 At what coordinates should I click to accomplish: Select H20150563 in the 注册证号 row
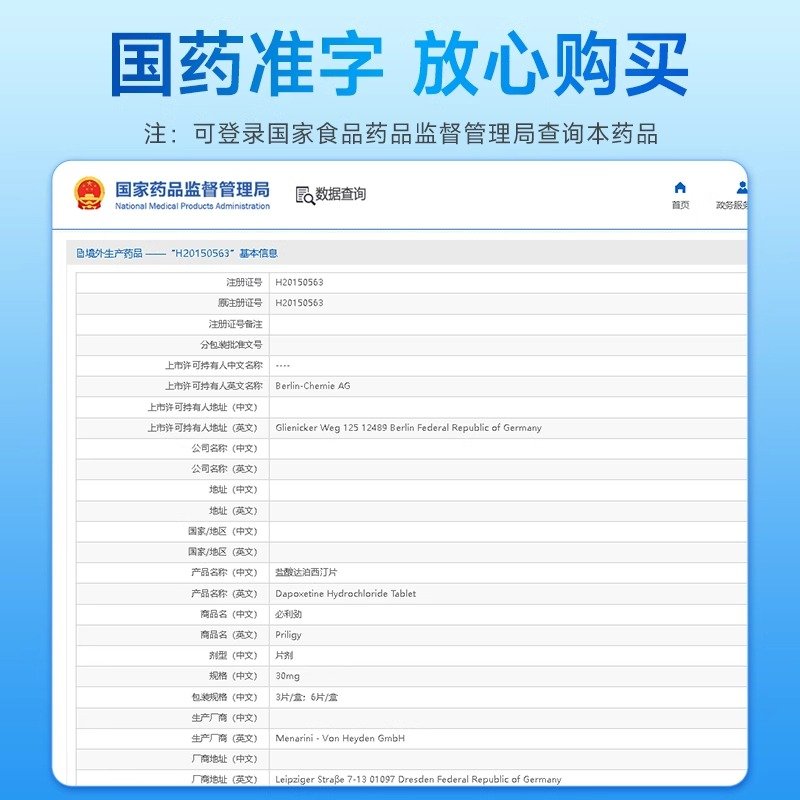click(x=299, y=282)
